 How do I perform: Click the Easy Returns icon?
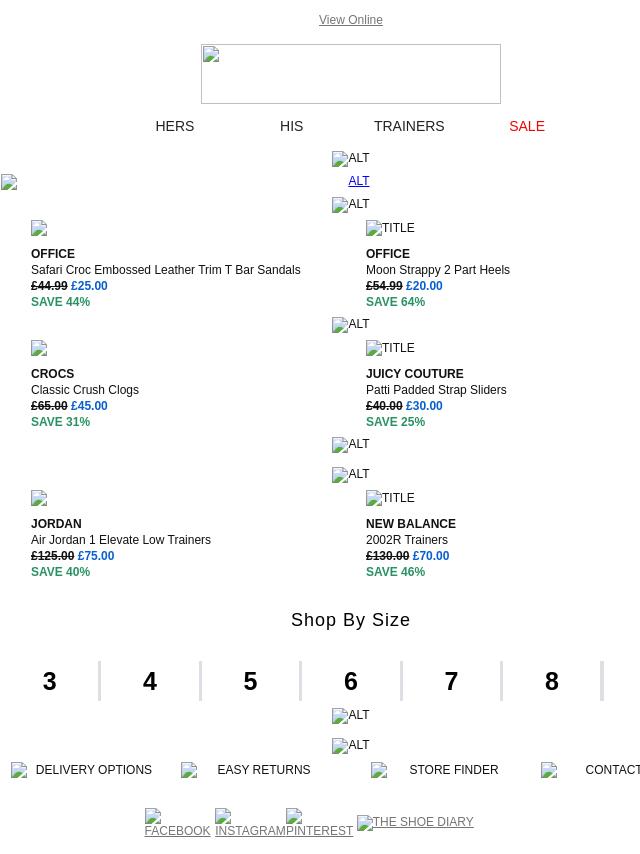pos(189,770)
